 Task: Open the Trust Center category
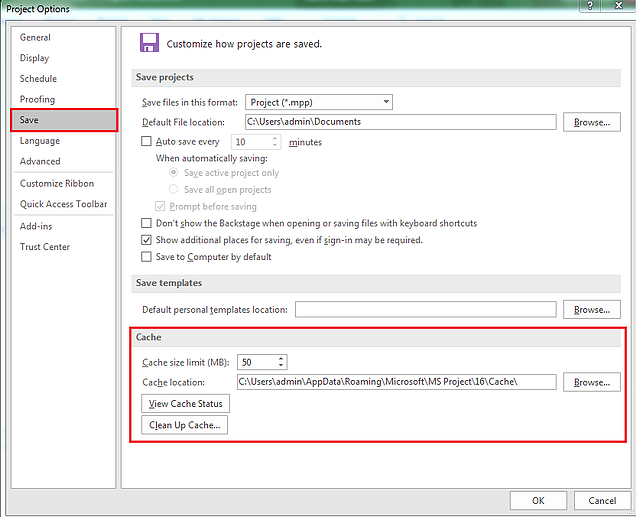(x=45, y=247)
